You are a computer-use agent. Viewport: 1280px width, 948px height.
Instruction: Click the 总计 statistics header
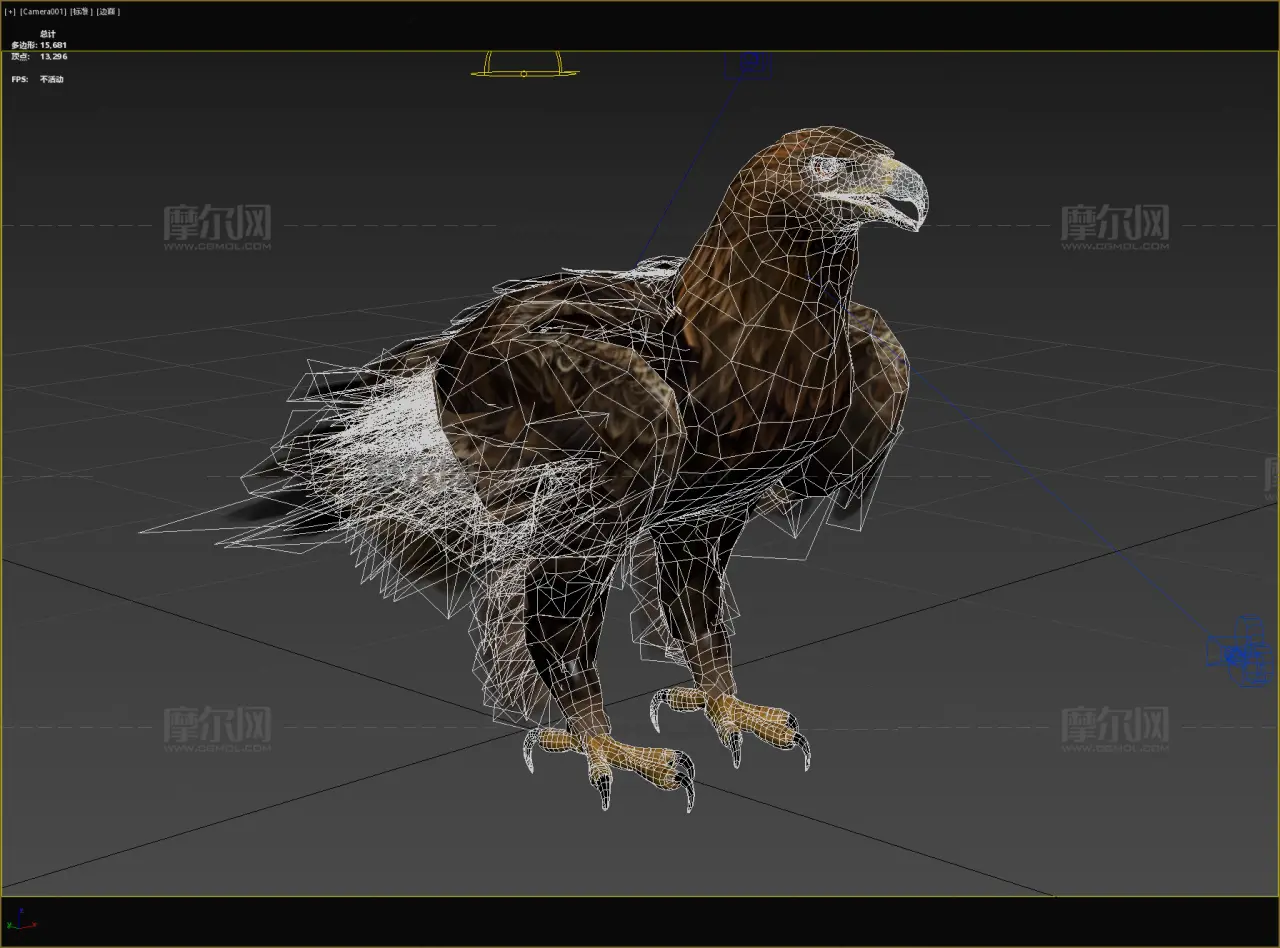(x=48, y=34)
